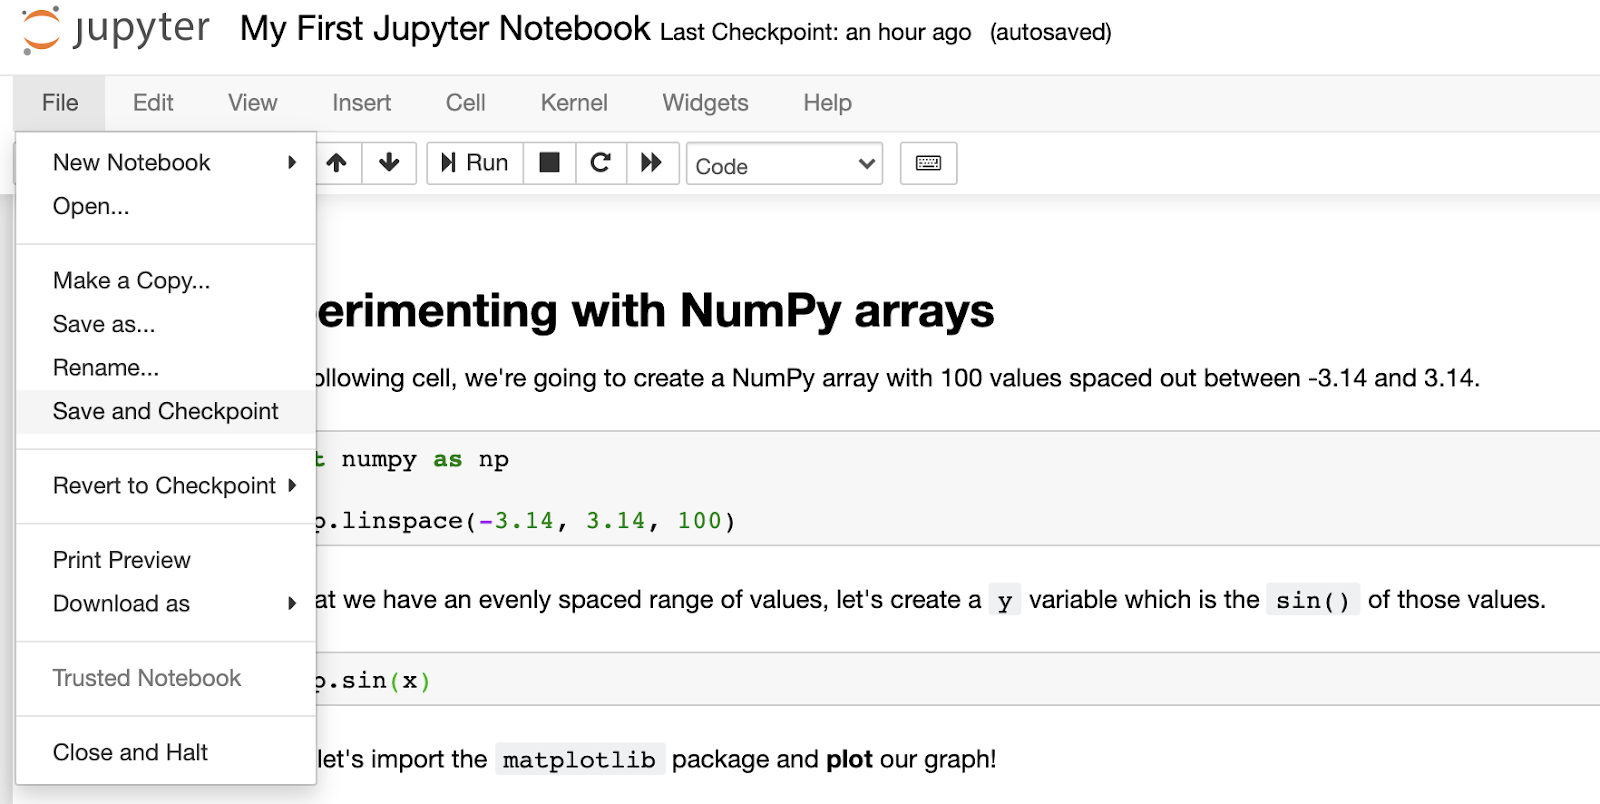Open the View menu
This screenshot has width=1600, height=804.
(253, 103)
